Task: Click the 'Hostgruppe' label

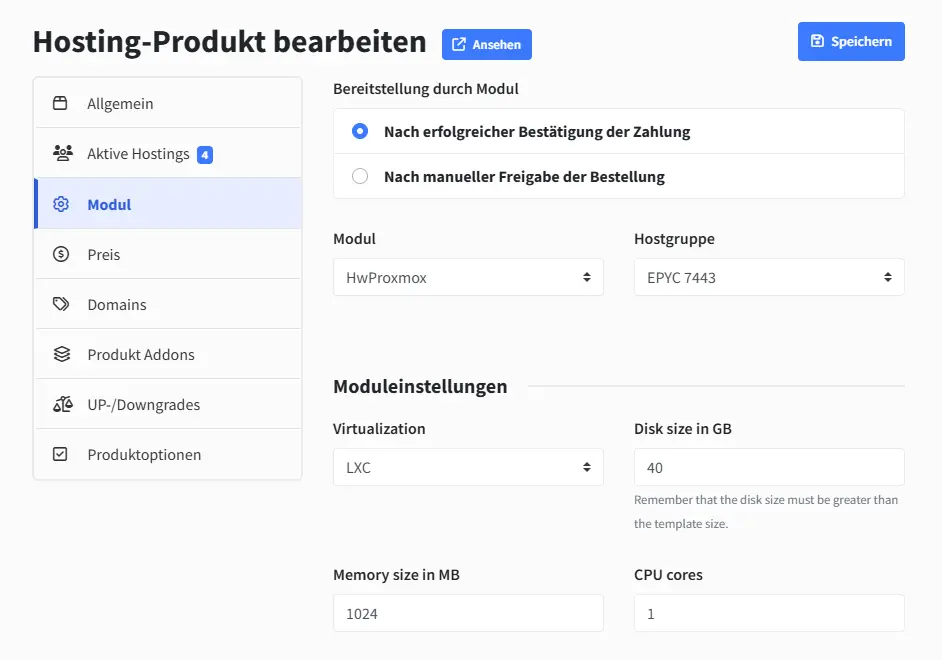Action: pos(674,239)
